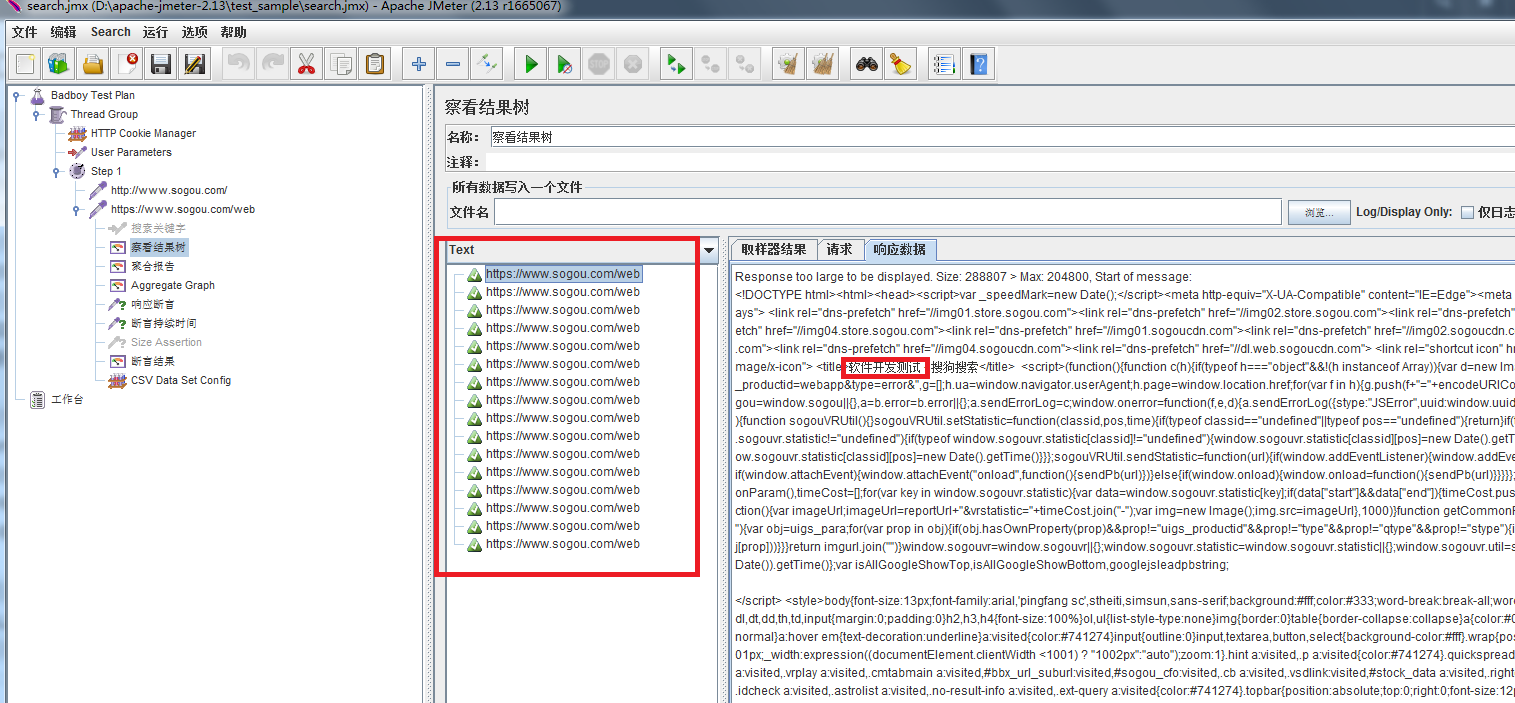Open the Search menu
Image resolution: width=1515 pixels, height=703 pixels.
point(111,32)
